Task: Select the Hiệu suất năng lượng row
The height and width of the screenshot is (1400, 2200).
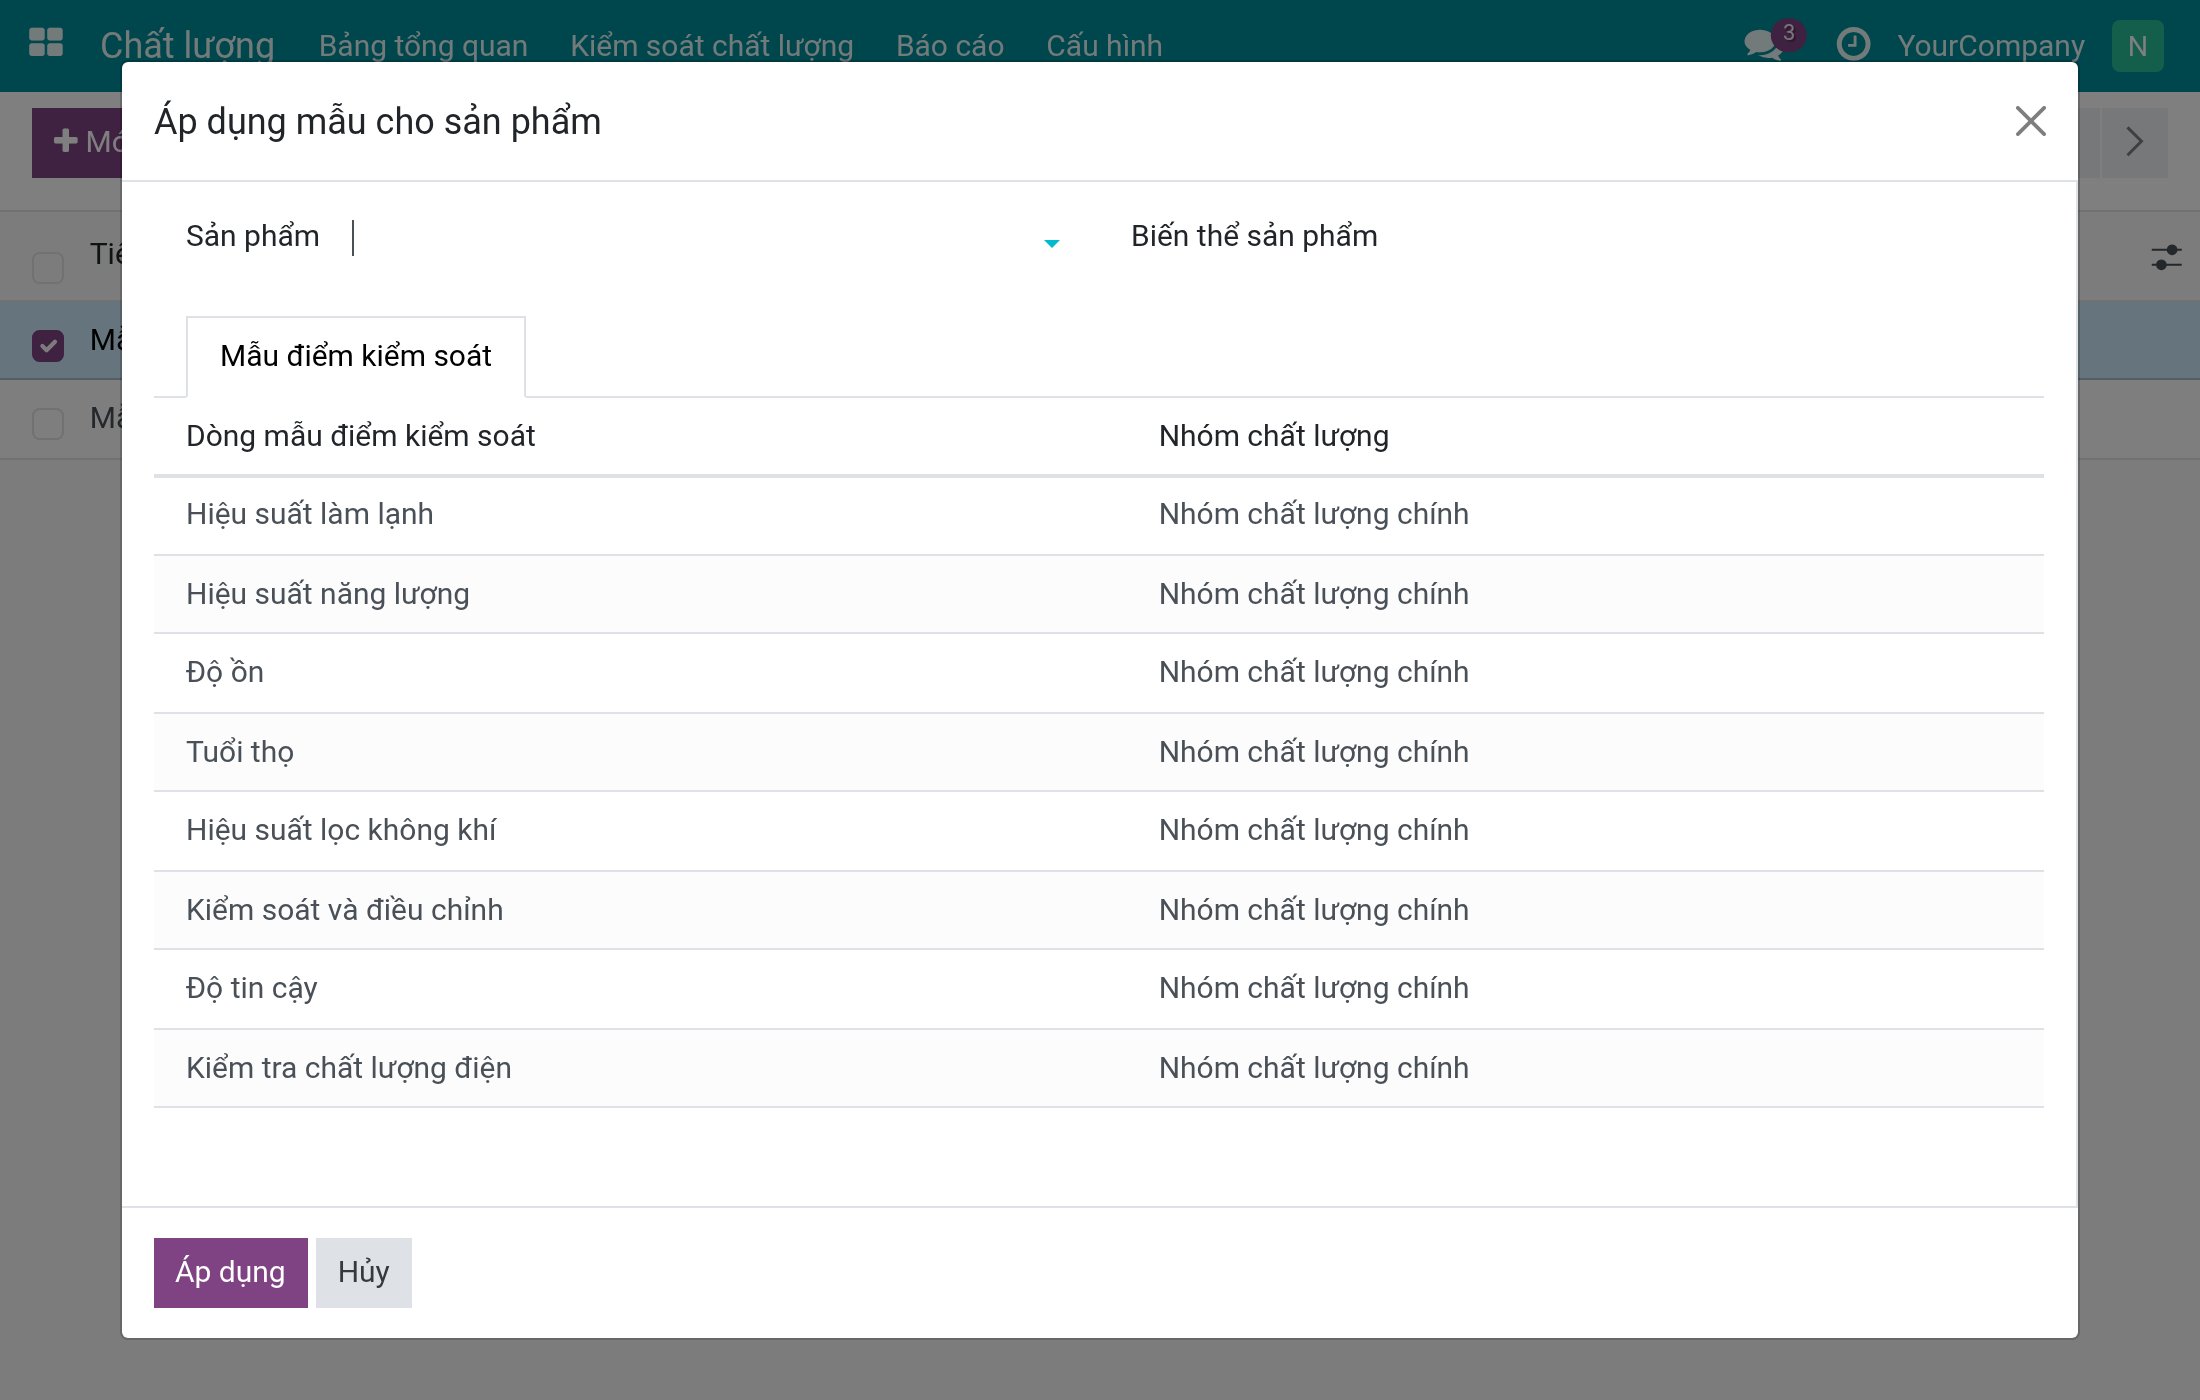Action: click(1098, 594)
